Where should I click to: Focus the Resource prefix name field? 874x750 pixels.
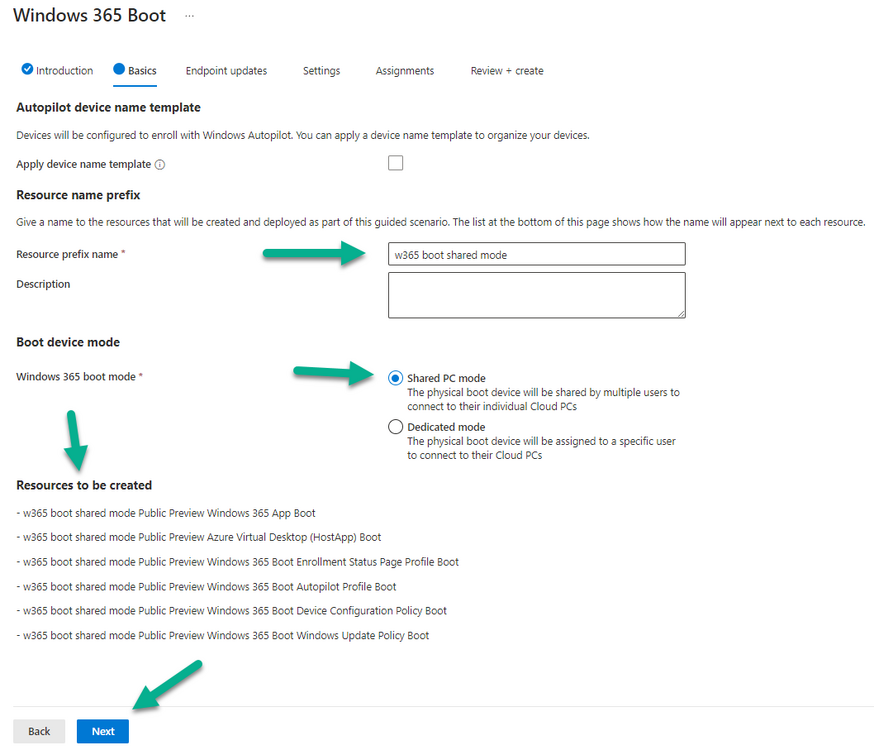click(537, 254)
